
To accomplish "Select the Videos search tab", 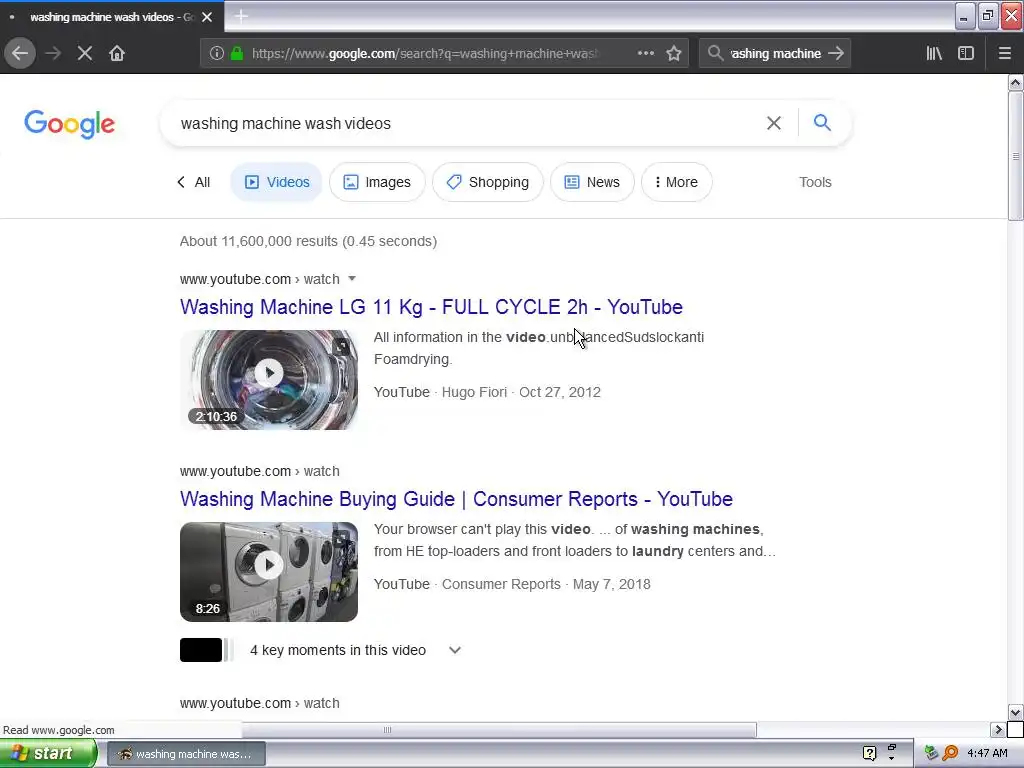I will coord(276,182).
